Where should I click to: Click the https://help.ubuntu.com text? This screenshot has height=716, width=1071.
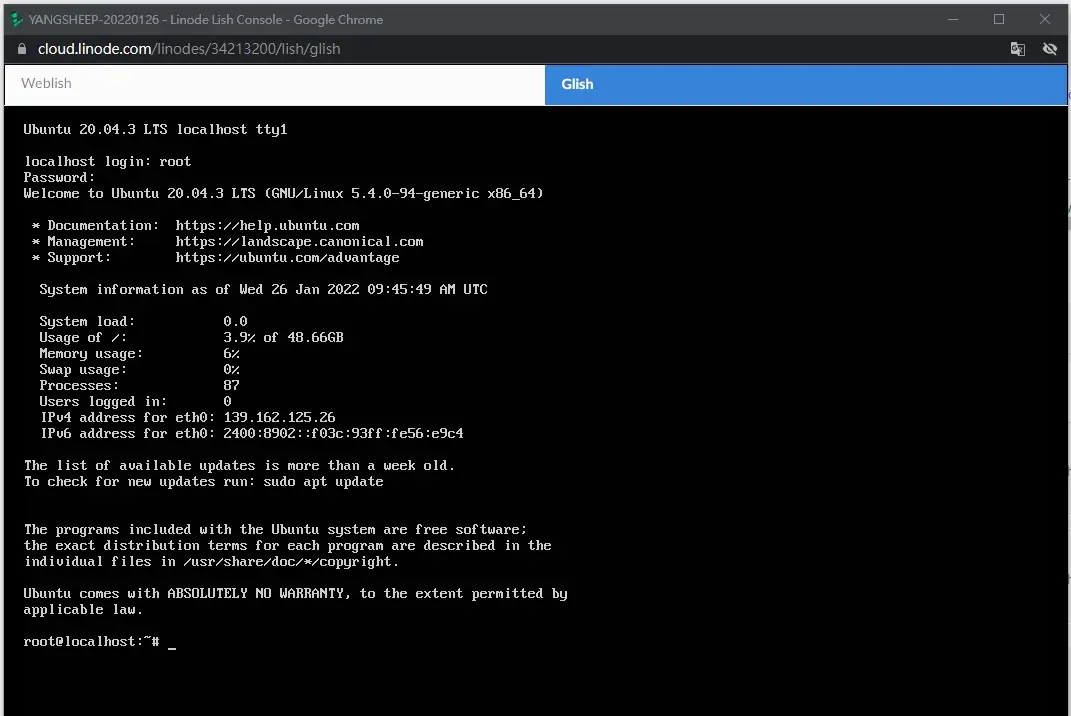[267, 225]
